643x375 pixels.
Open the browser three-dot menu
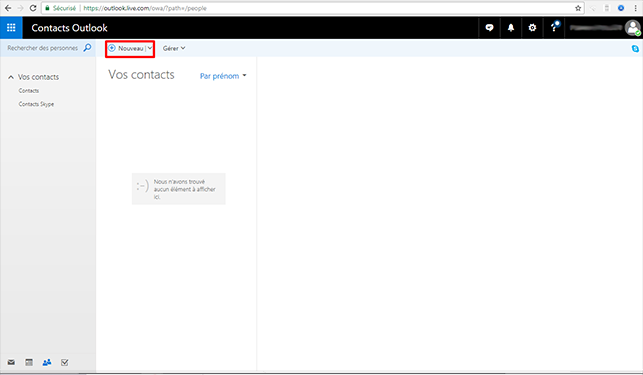[636, 8]
